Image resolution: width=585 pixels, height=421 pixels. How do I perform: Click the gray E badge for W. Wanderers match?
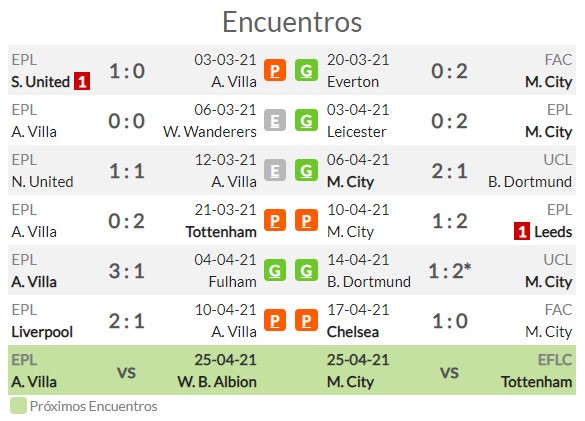pos(275,120)
